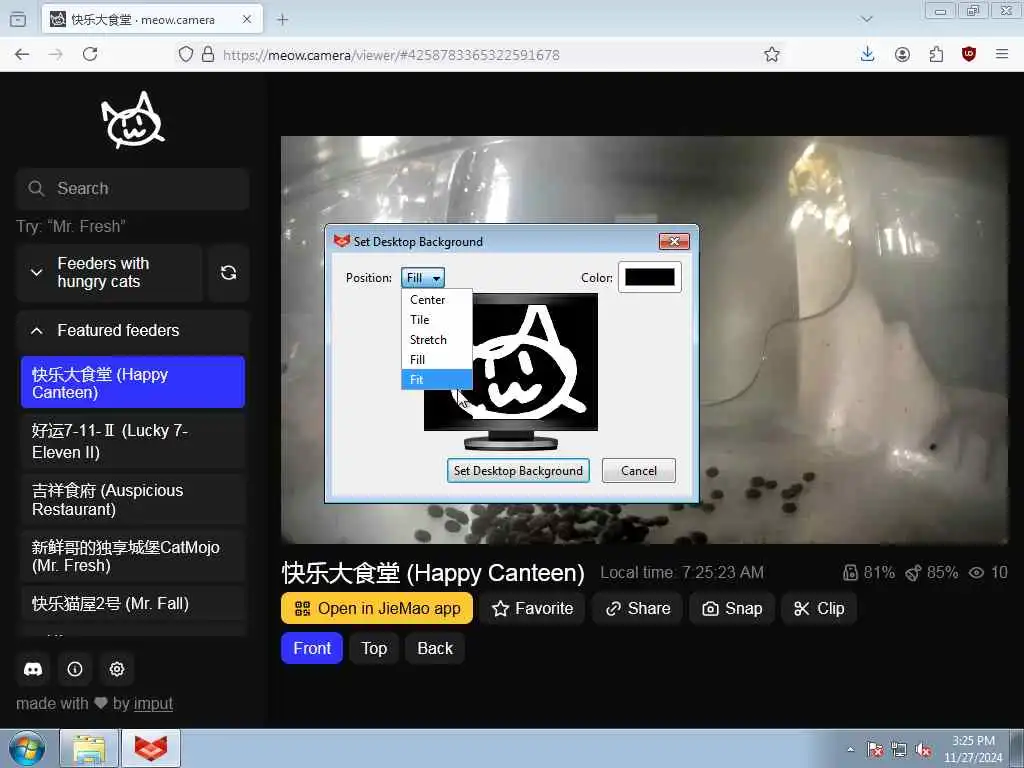Close the meow.camera tab

pos(247,20)
